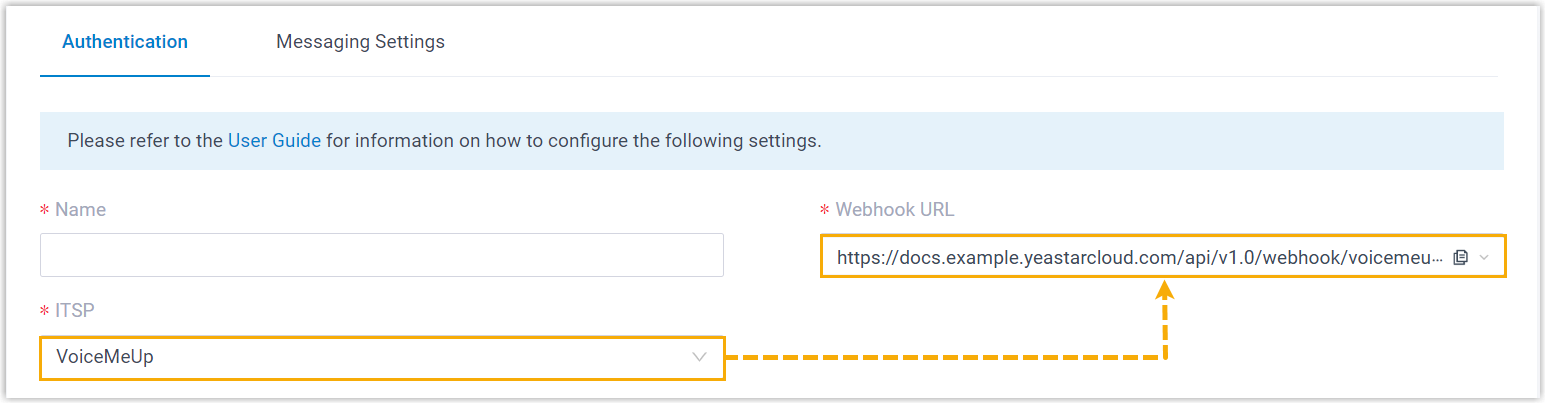
Task: Expand the Webhook URL dropdown chevron
Action: (x=1484, y=257)
